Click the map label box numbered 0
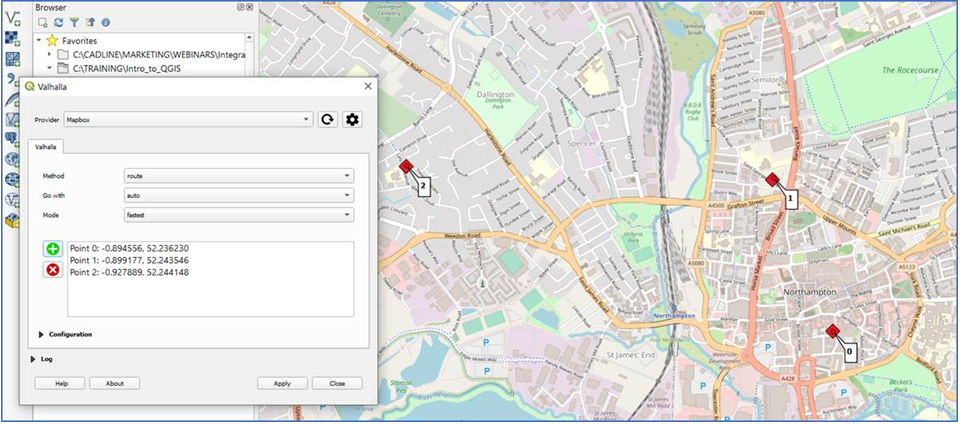Image resolution: width=960 pixels, height=425 pixels. (850, 352)
